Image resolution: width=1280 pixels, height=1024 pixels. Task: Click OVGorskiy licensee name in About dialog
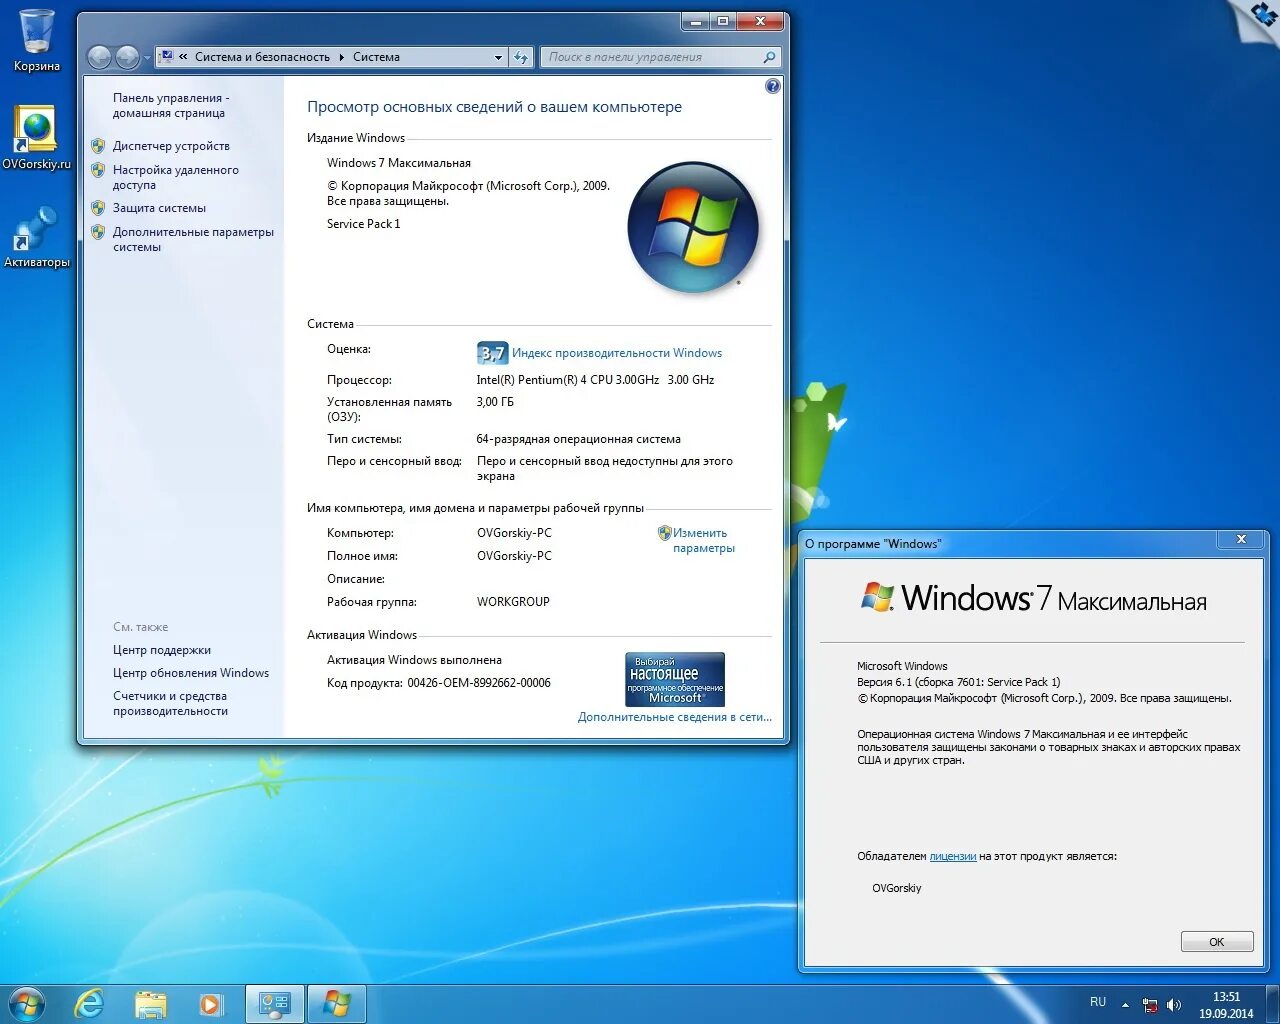point(897,888)
